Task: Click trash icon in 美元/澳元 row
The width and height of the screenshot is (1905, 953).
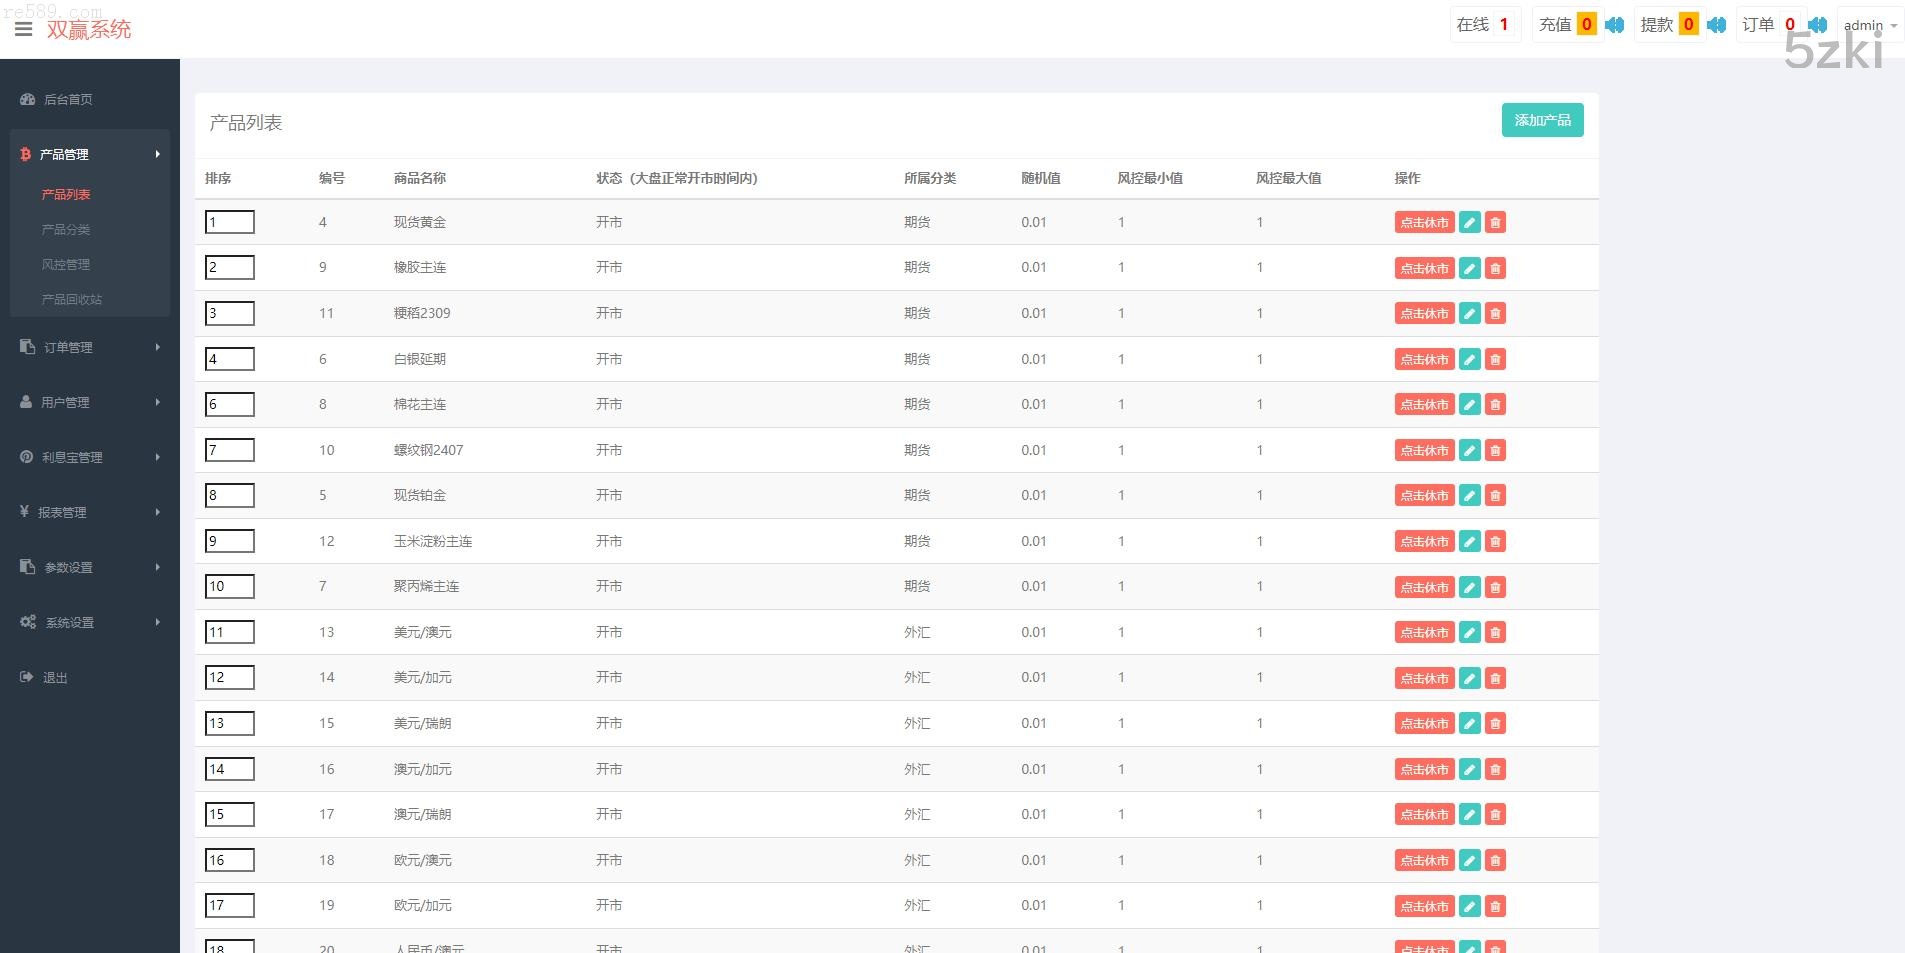Action: (1495, 633)
